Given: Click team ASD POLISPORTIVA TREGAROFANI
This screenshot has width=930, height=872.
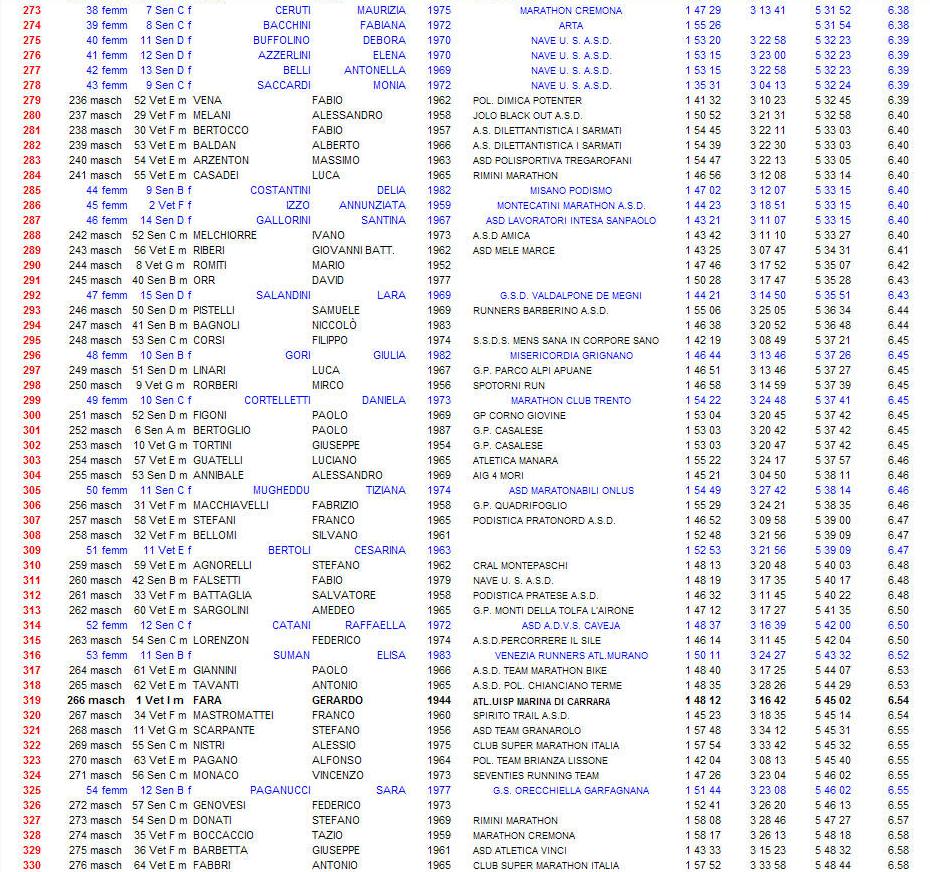Looking at the screenshot, I should tap(552, 161).
